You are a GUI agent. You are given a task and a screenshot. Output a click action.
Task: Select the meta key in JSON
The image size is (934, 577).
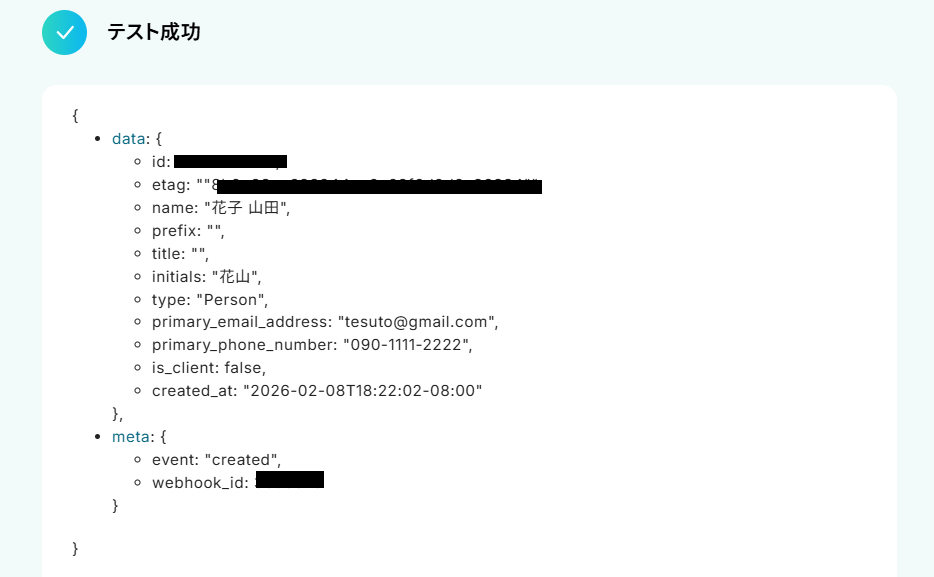point(130,436)
